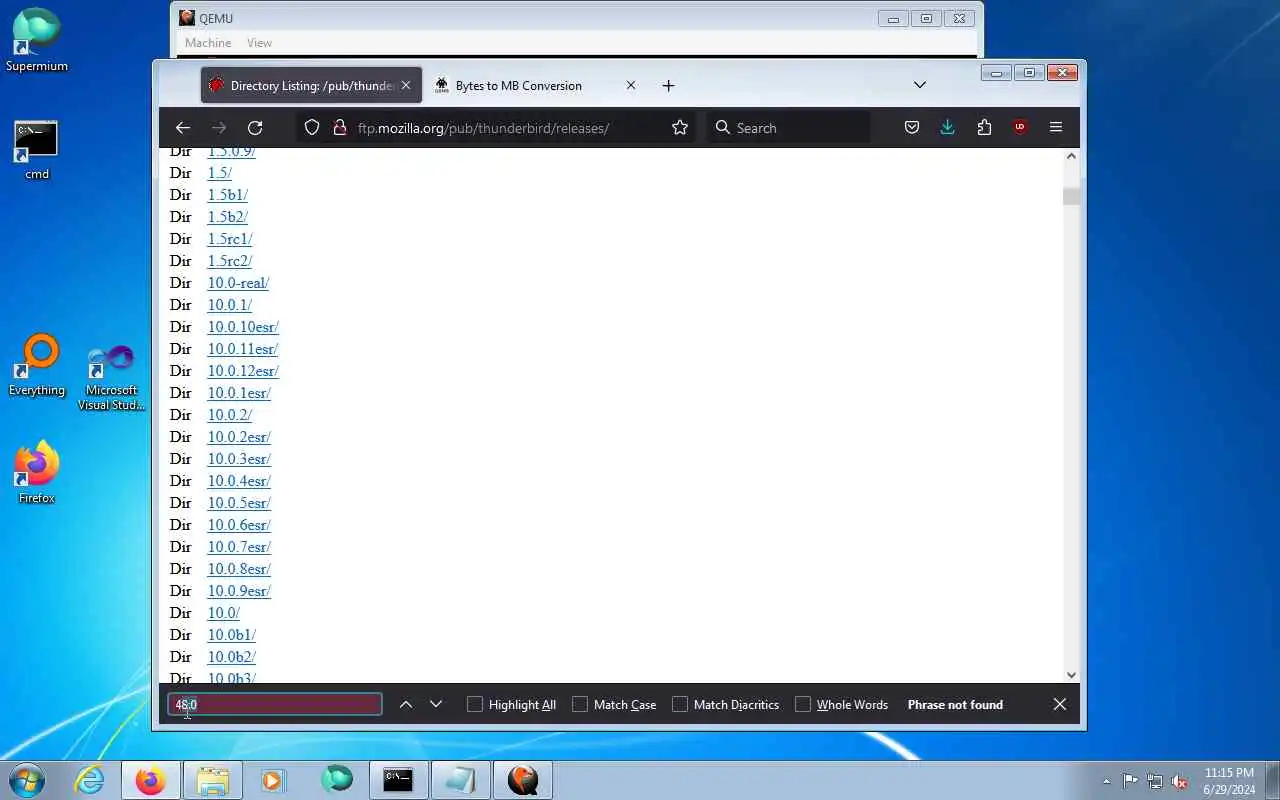Enable the Match Diacritics checkbox
Viewport: 1280px width, 800px height.
point(680,705)
